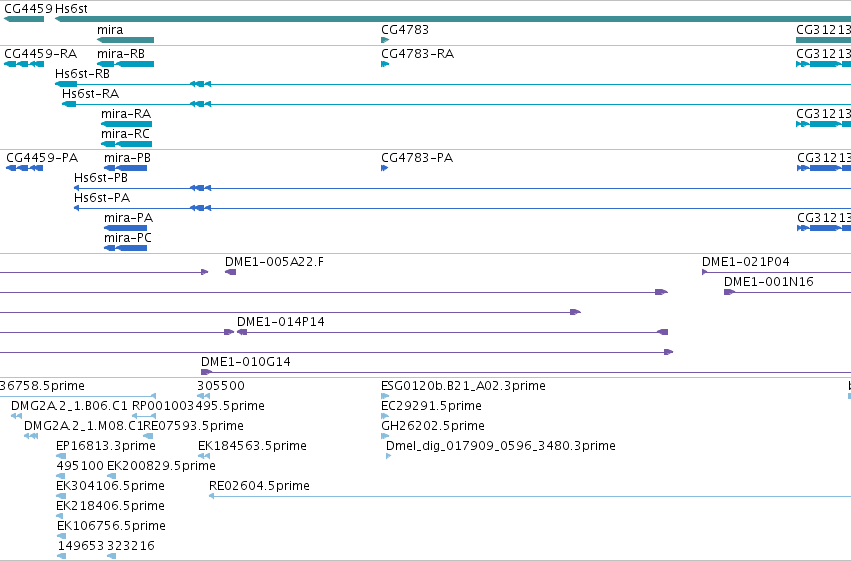Select the EK200829.5prime EST label
The width and height of the screenshot is (851, 561).
click(x=161, y=467)
